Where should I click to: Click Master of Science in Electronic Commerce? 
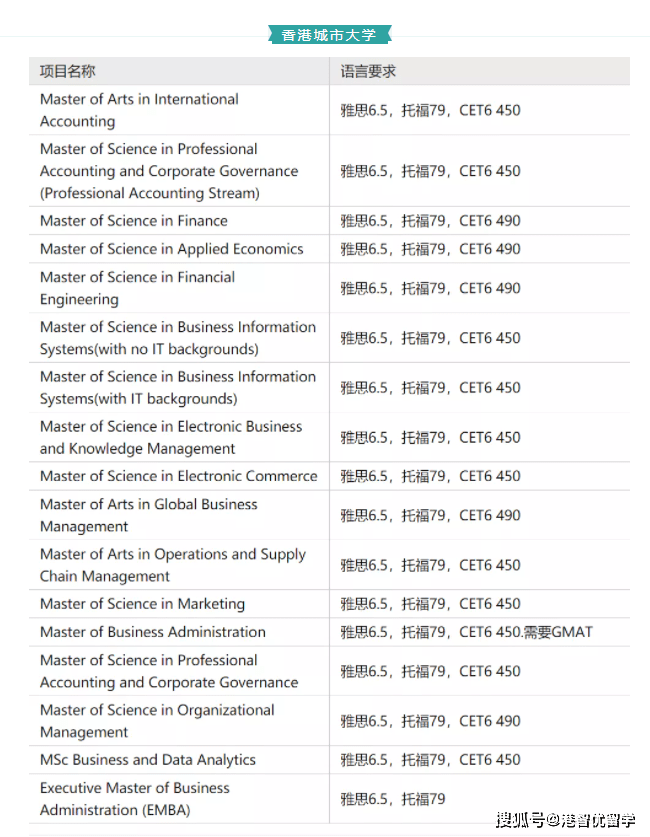click(179, 476)
